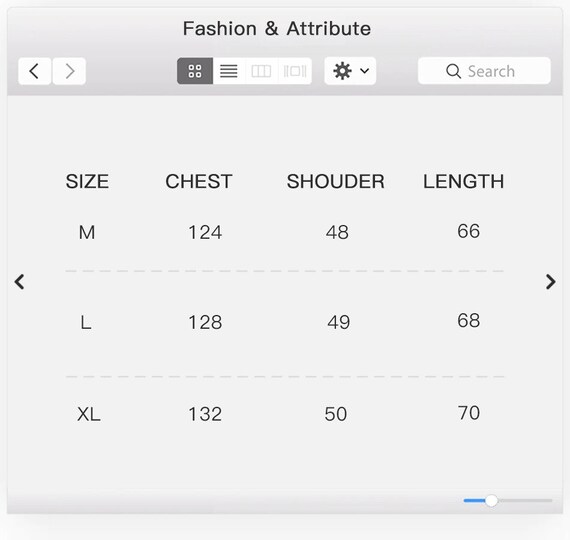Switch to cover flow view

pos(295,71)
